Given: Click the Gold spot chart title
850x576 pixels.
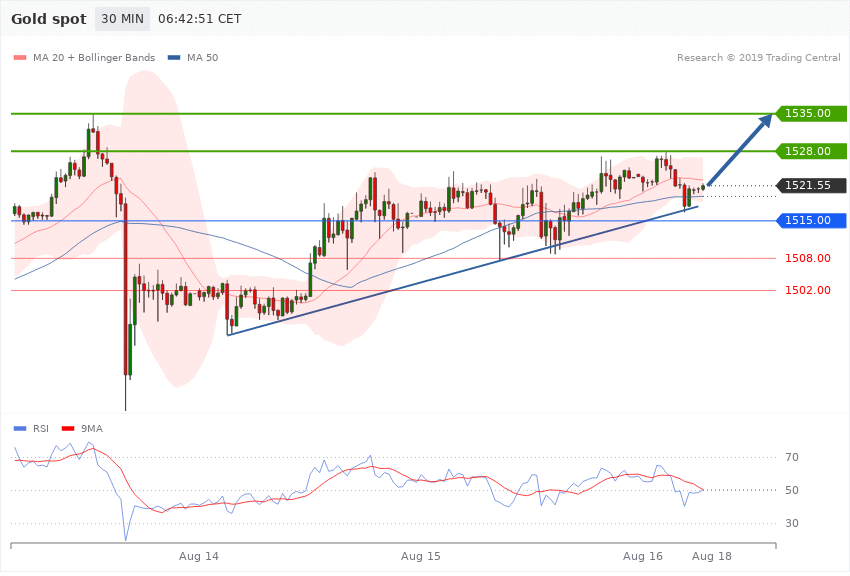Looking at the screenshot, I should tap(49, 19).
